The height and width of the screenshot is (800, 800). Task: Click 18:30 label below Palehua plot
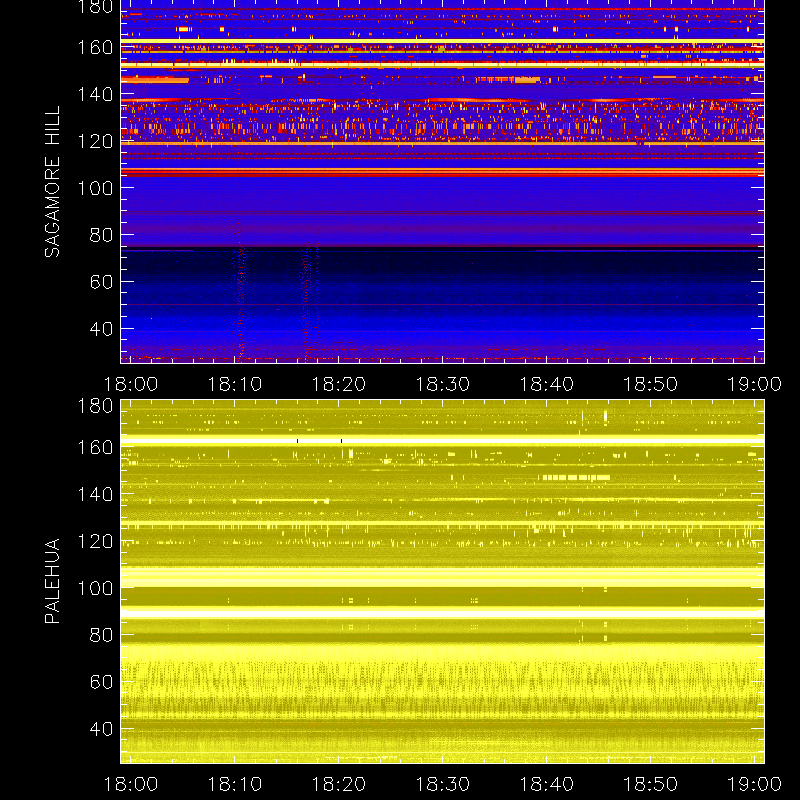pyautogui.click(x=442, y=784)
